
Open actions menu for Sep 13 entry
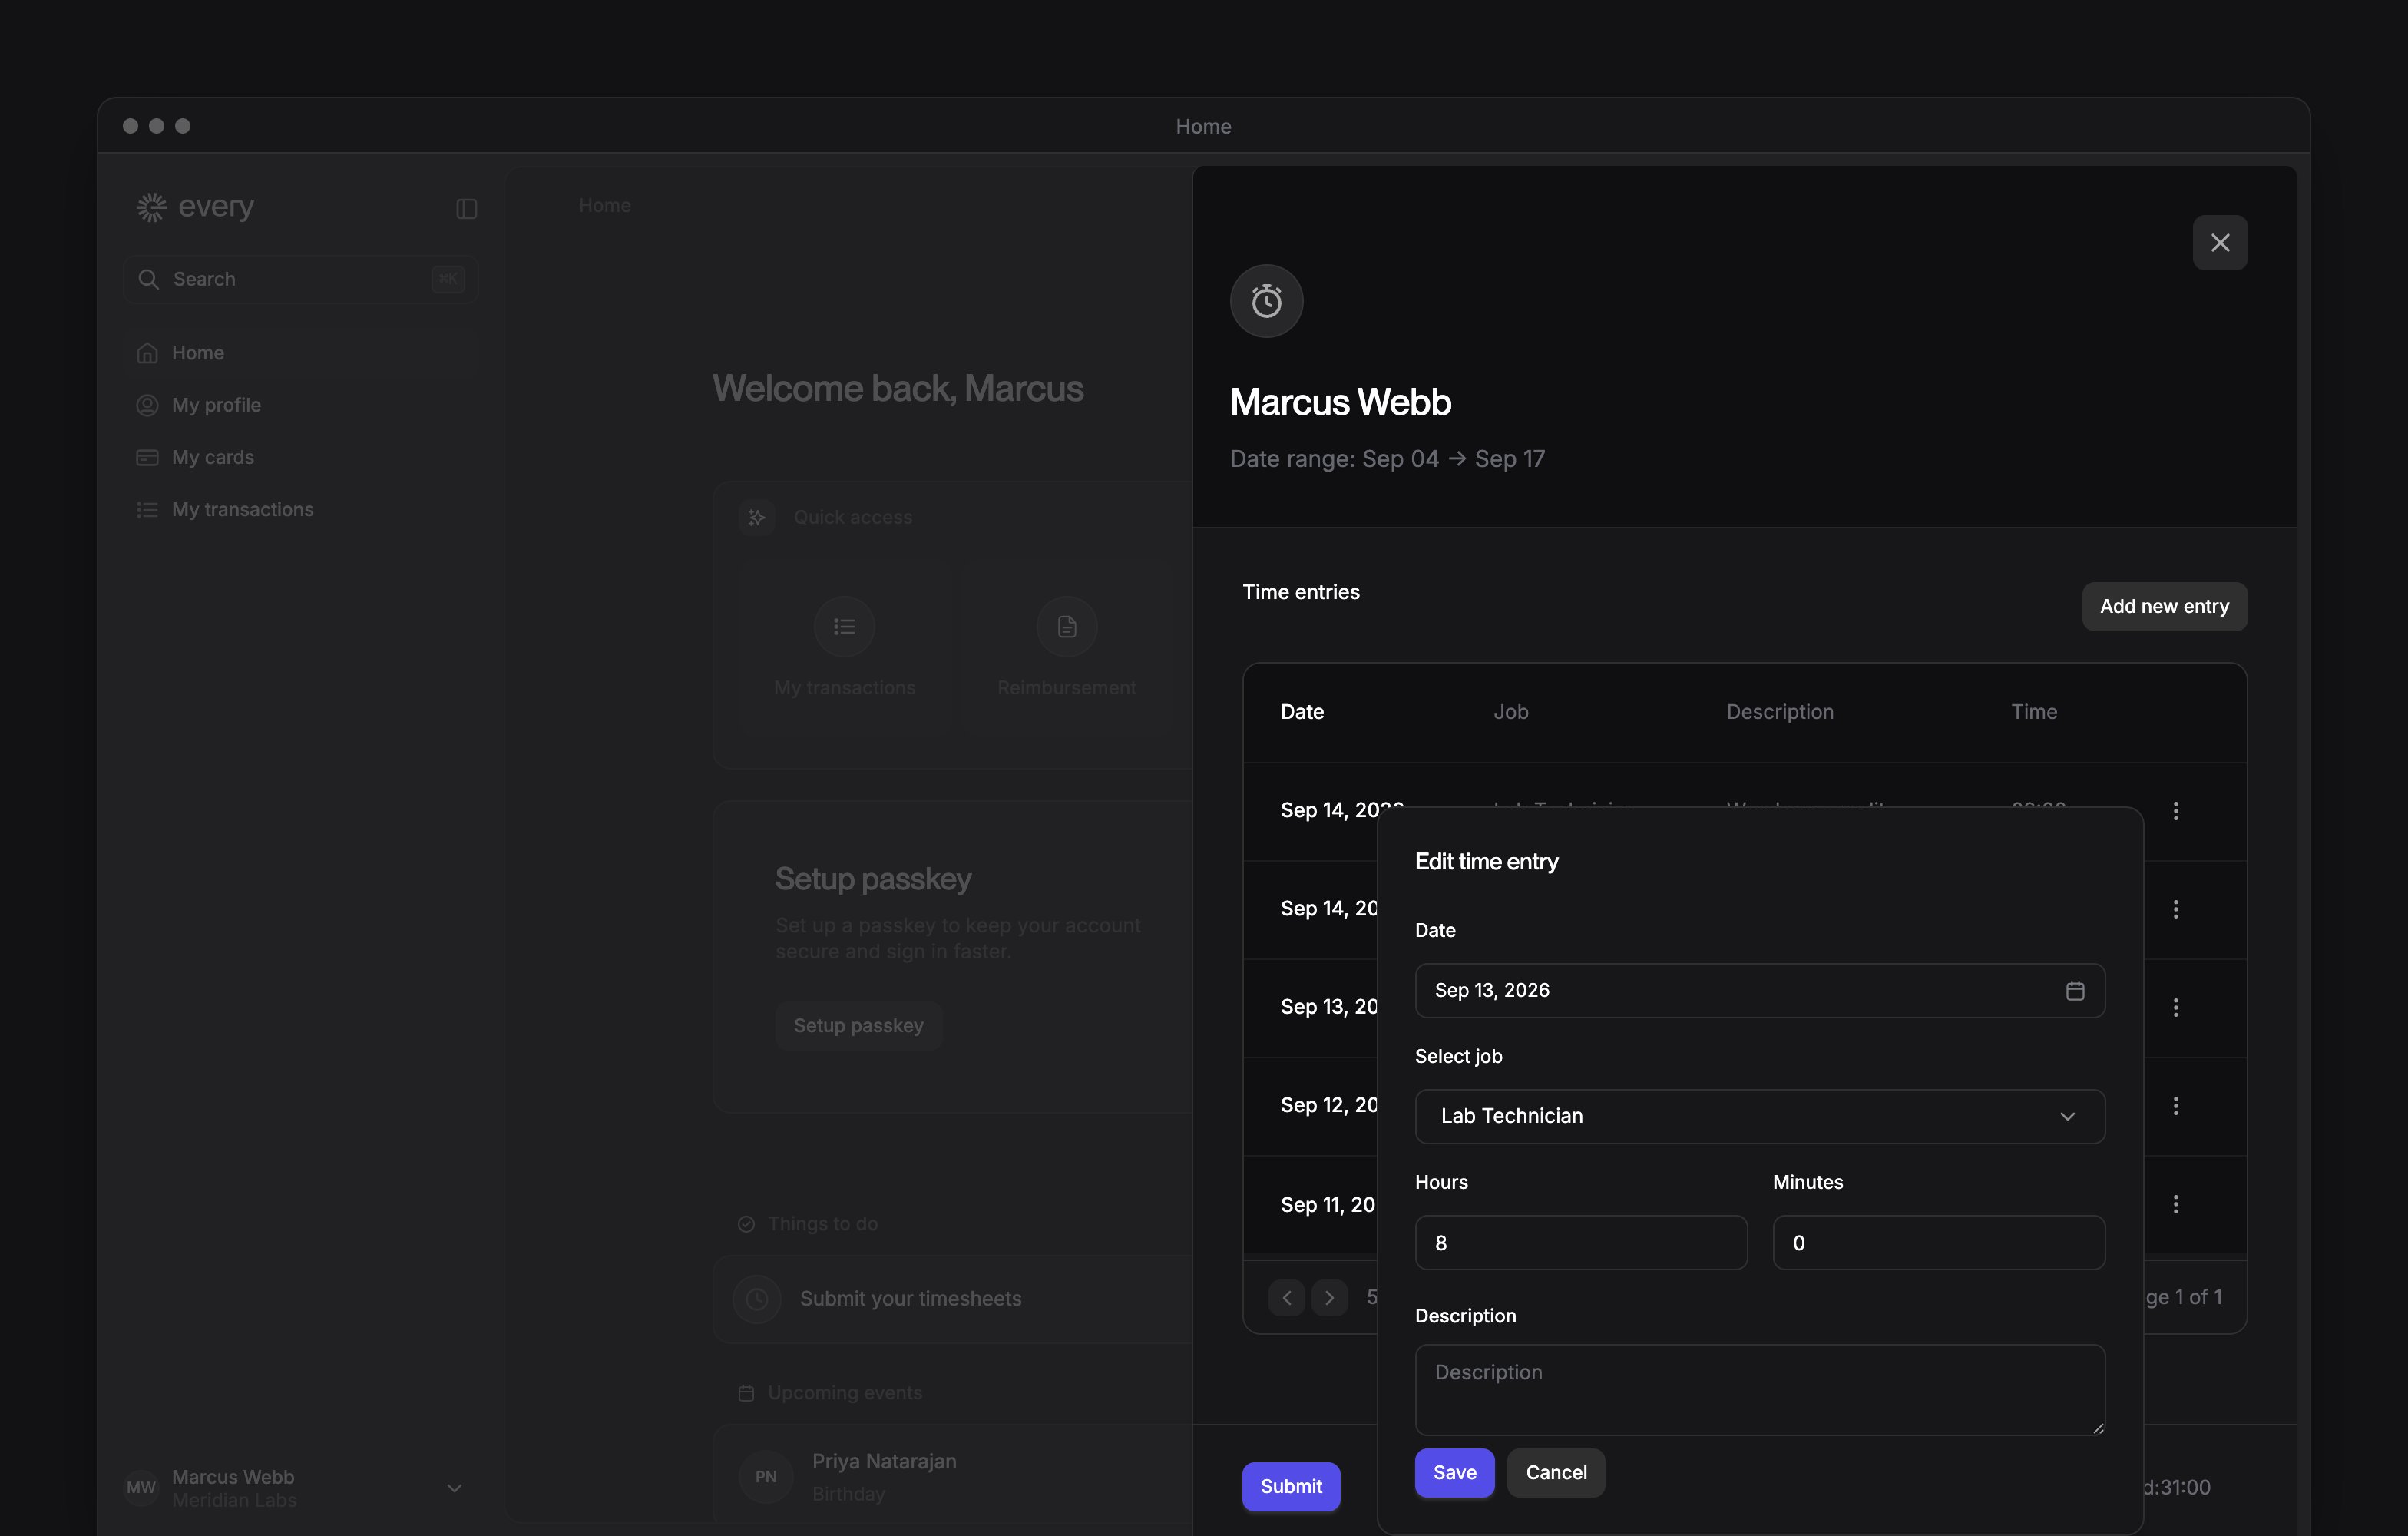[x=2175, y=1007]
